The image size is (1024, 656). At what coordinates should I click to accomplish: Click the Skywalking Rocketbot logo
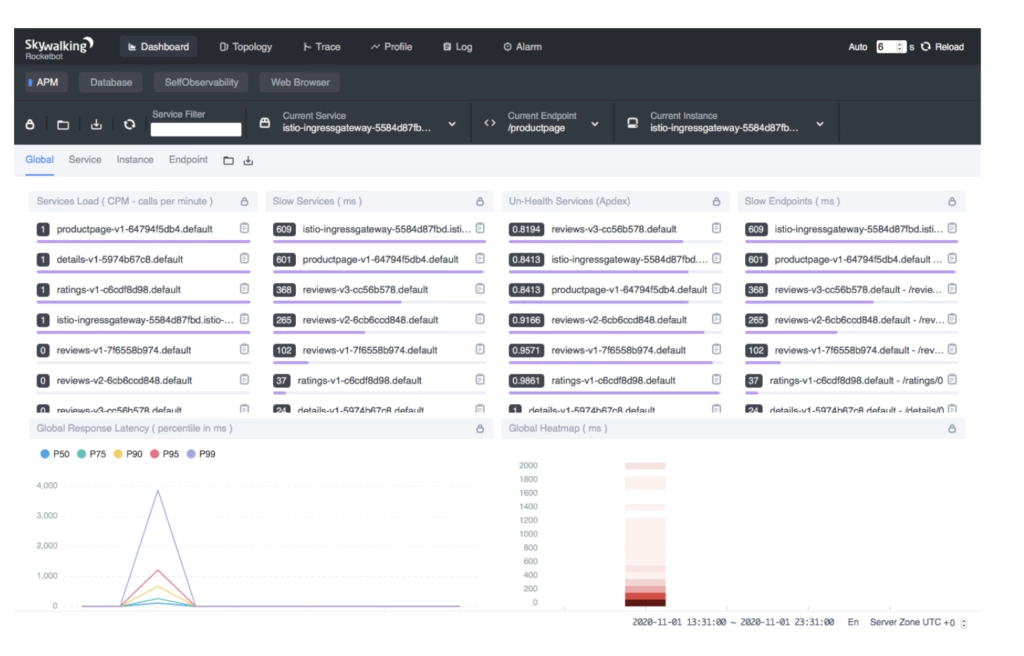click(58, 48)
